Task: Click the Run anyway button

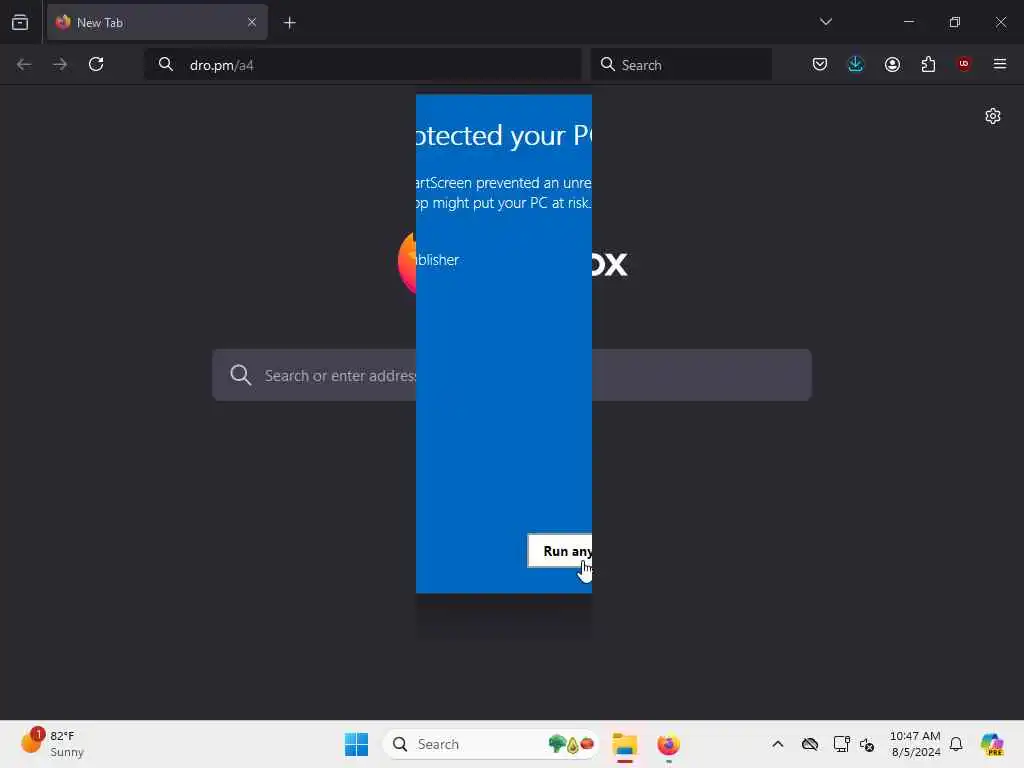Action: coord(560,551)
